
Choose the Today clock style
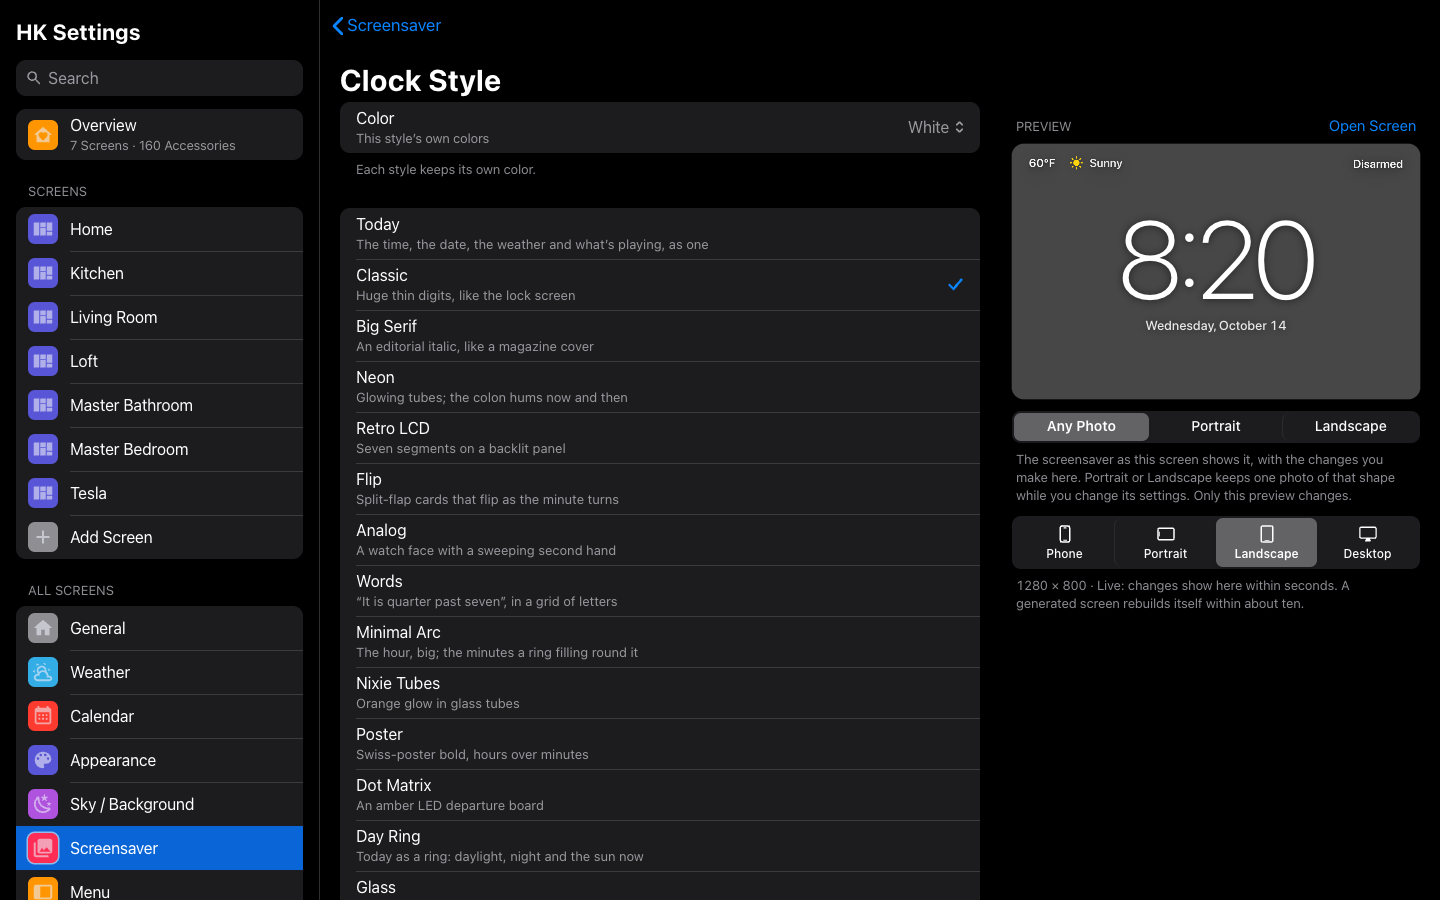pyautogui.click(x=660, y=234)
